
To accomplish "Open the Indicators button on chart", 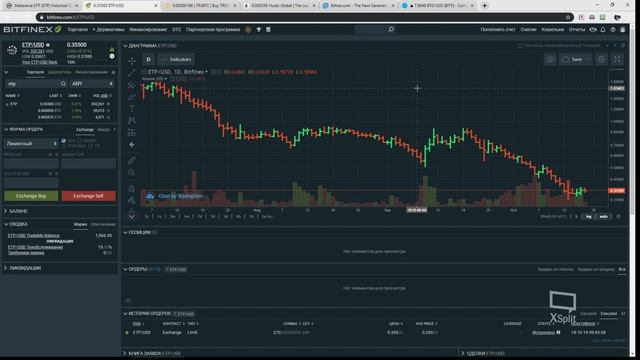I will [x=176, y=60].
